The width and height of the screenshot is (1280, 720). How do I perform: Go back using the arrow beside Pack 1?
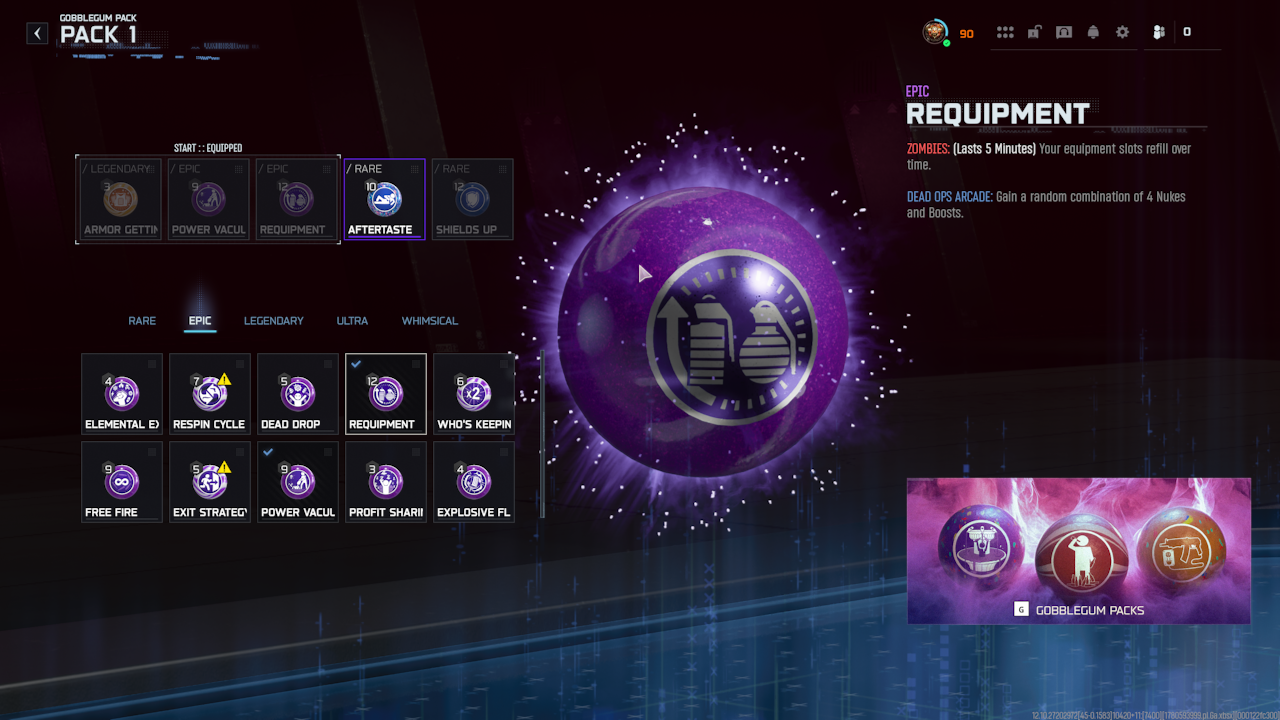[37, 33]
